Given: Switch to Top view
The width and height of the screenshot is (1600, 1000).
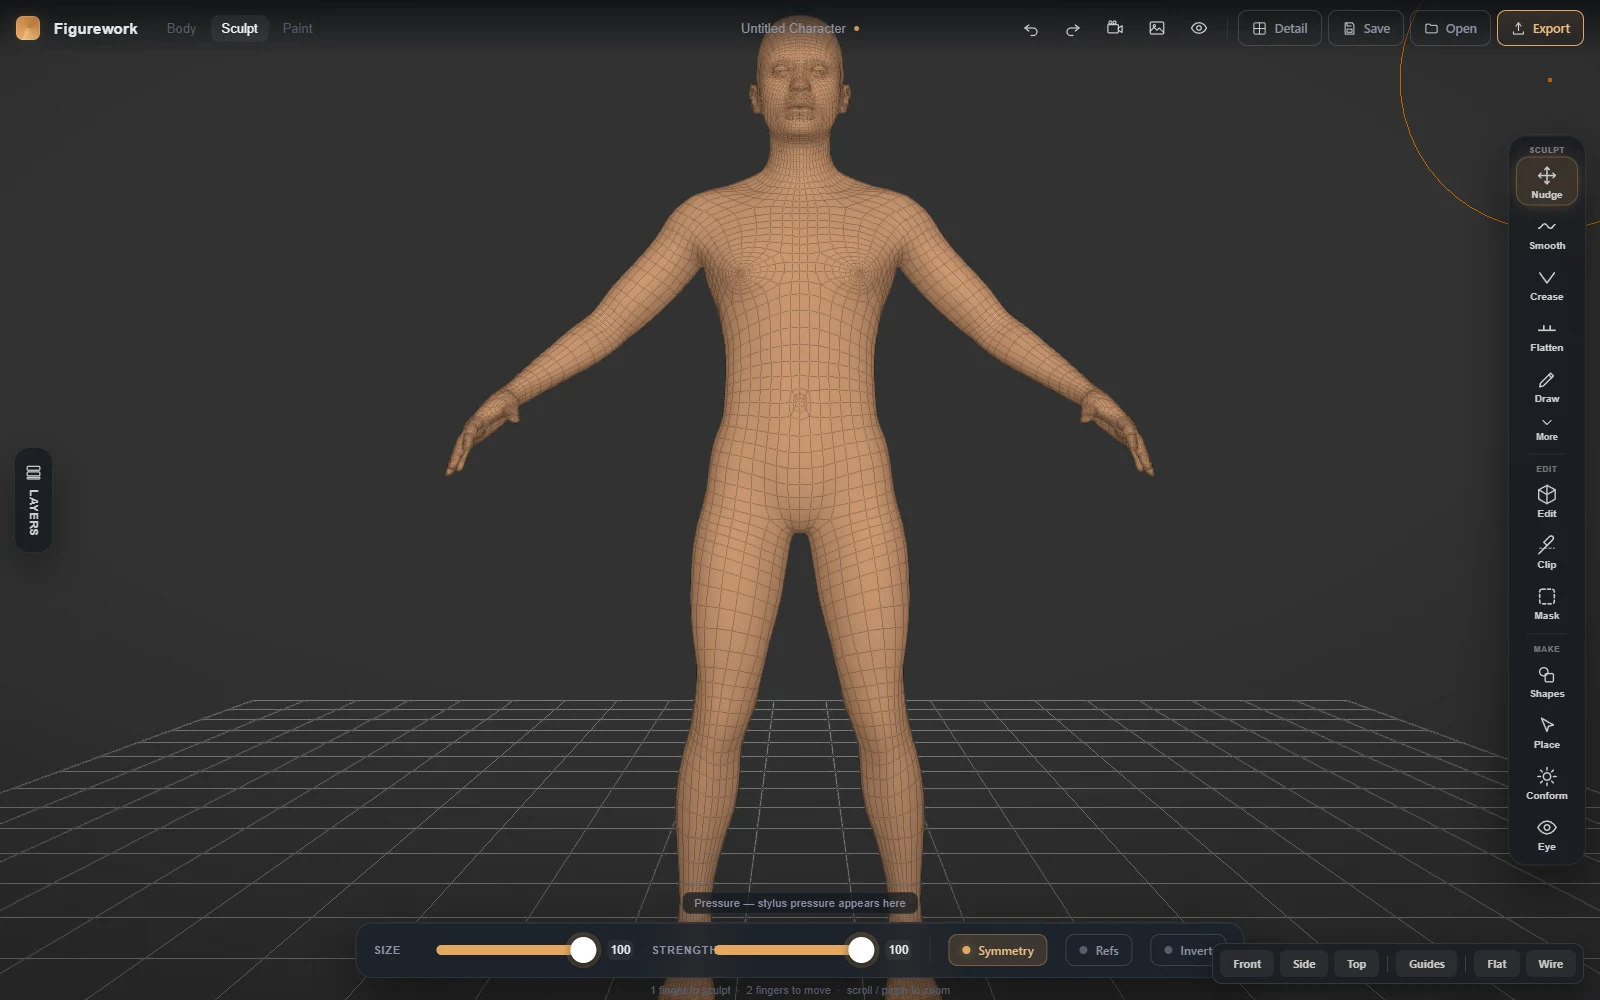Looking at the screenshot, I should click(1356, 964).
